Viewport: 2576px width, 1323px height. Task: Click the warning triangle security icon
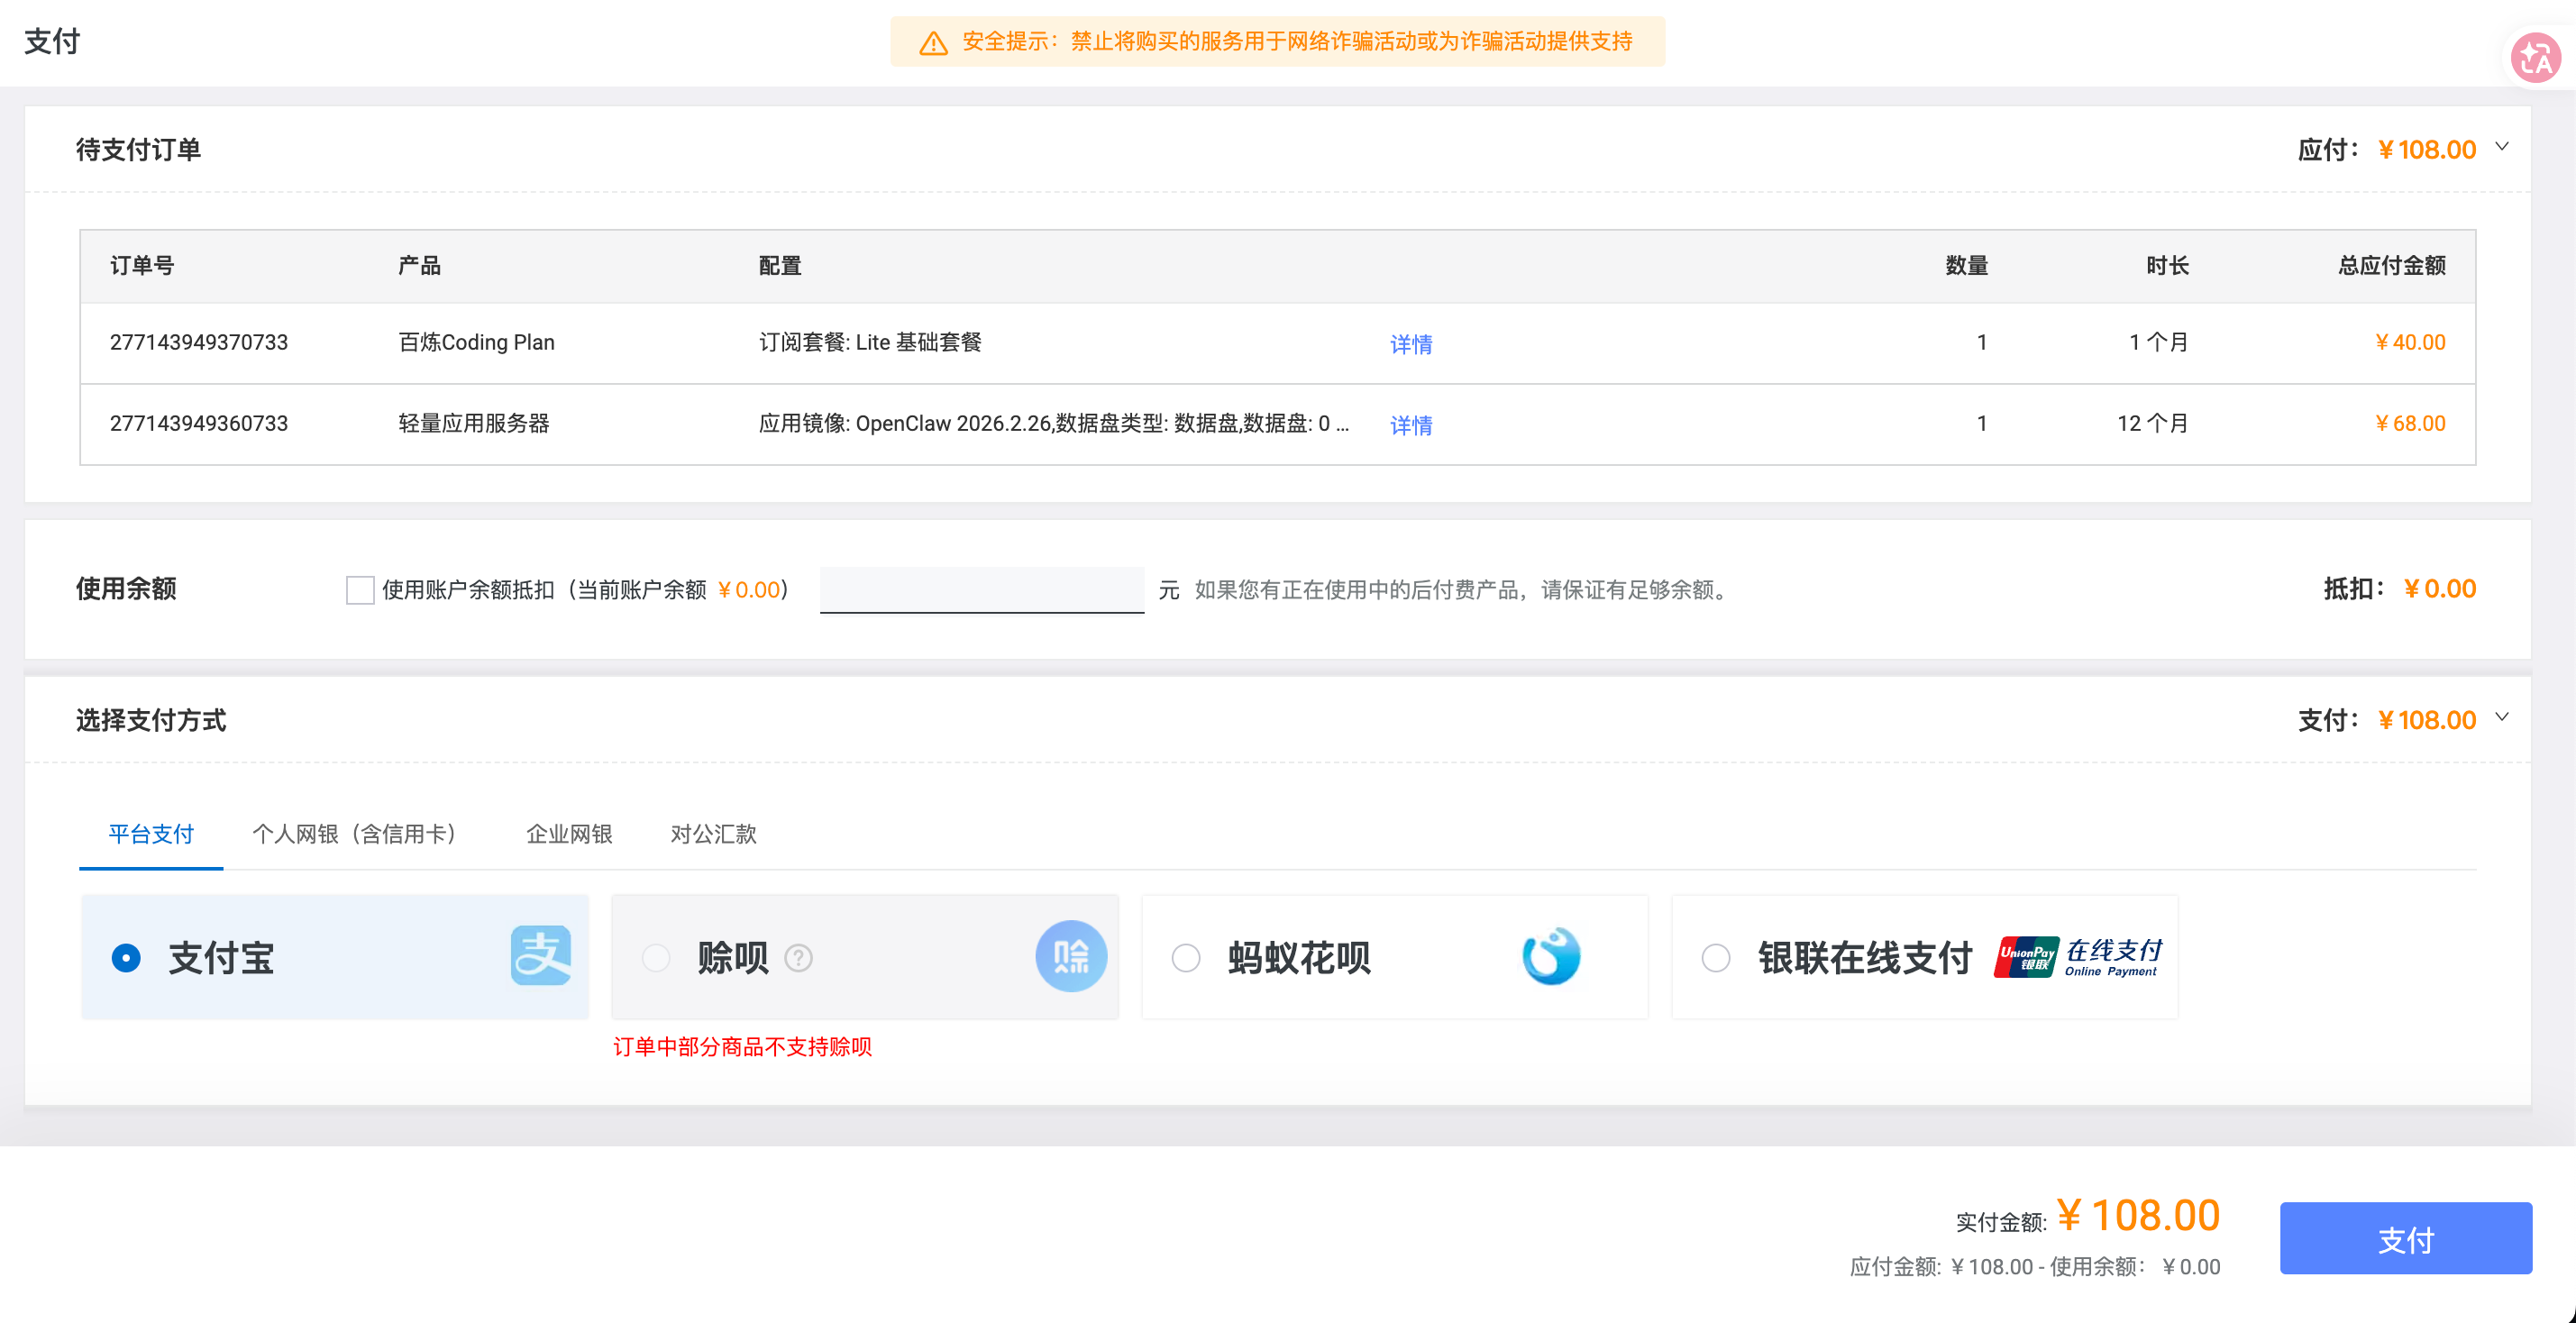tap(933, 43)
